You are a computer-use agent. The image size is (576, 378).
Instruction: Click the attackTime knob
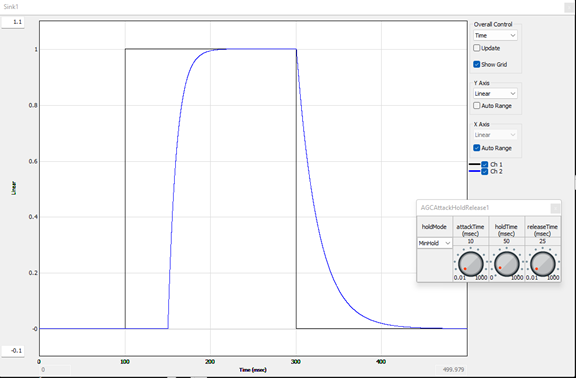[x=470, y=263]
